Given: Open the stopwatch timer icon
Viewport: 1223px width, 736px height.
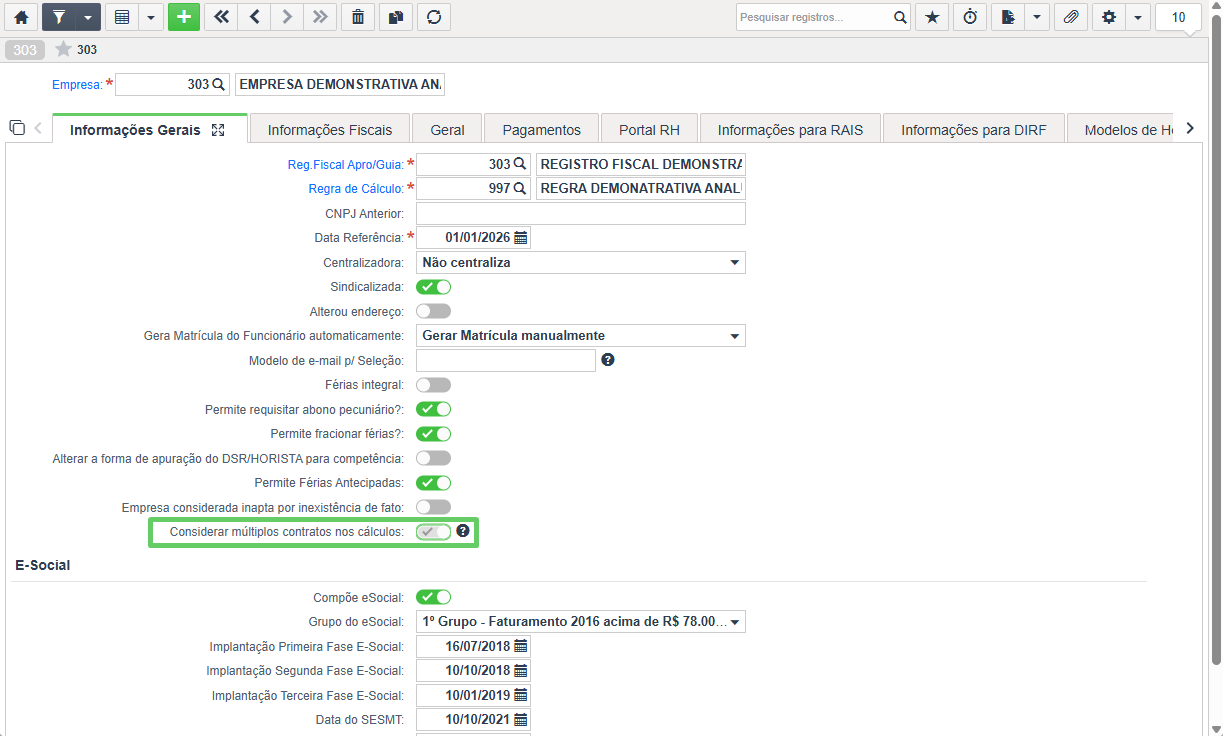Looking at the screenshot, I should pos(970,17).
